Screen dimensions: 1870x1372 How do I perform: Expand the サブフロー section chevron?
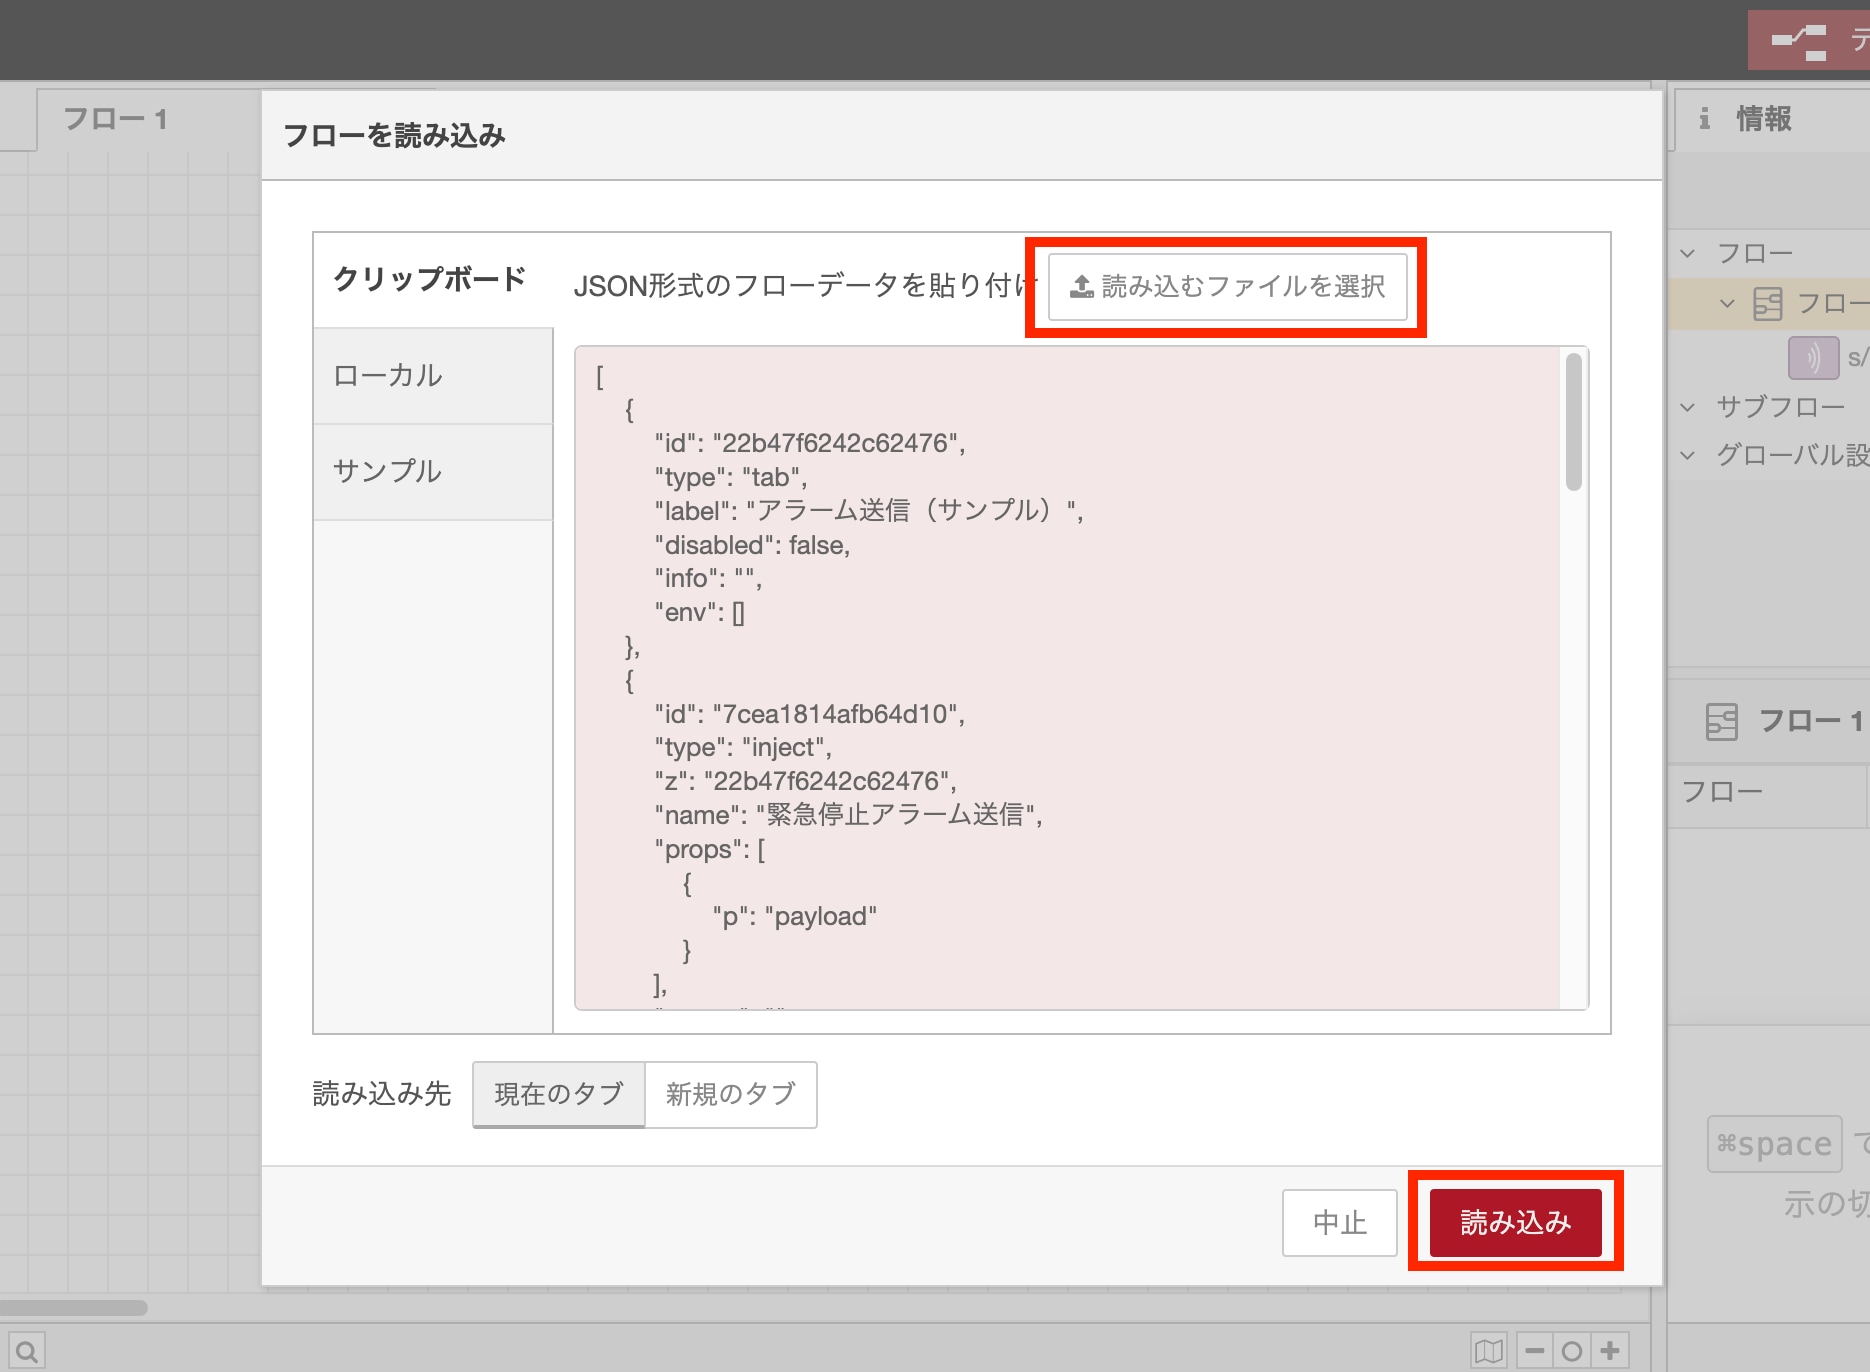[x=1688, y=407]
